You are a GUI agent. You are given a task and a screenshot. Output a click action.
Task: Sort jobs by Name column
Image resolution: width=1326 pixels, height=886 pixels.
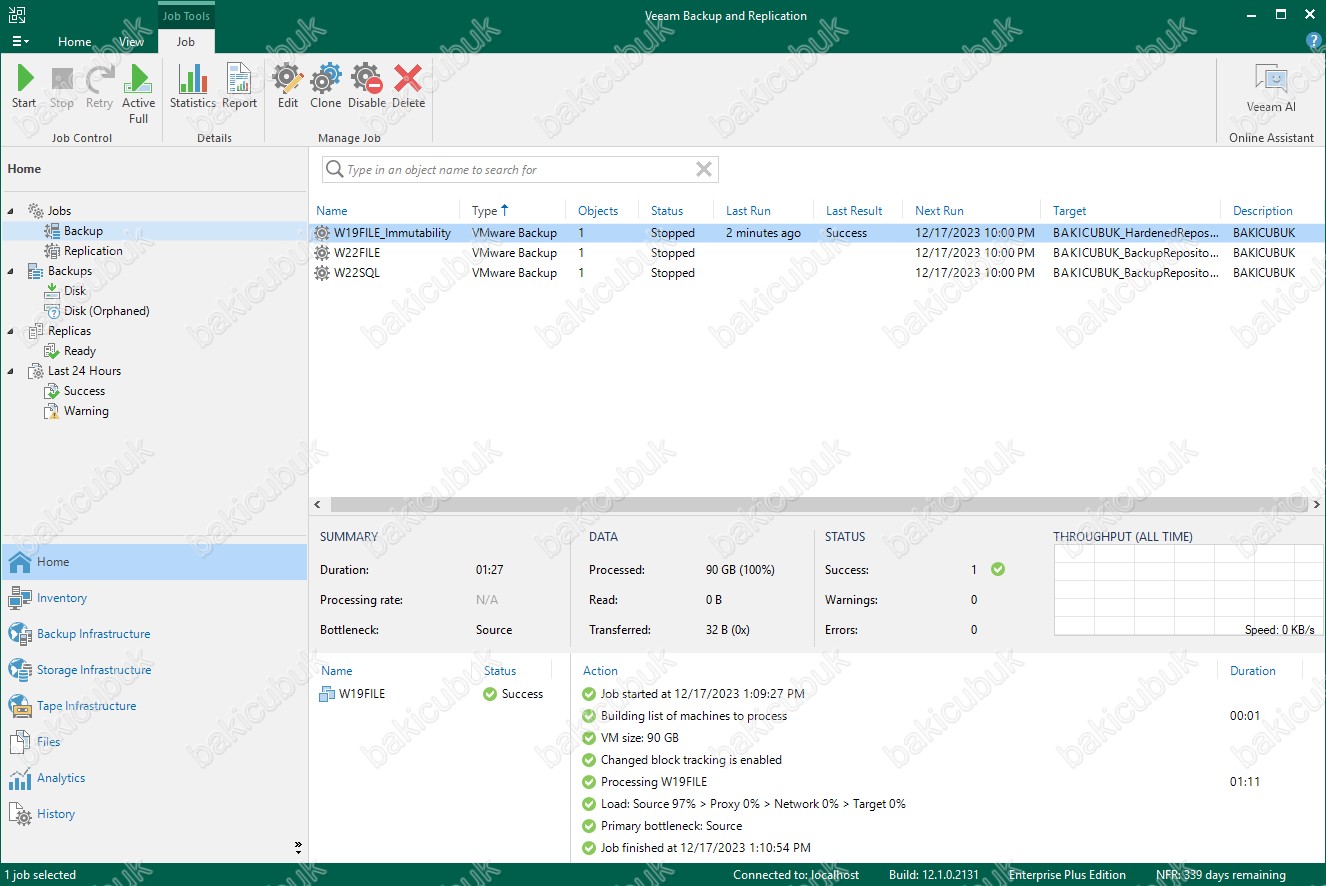click(332, 211)
